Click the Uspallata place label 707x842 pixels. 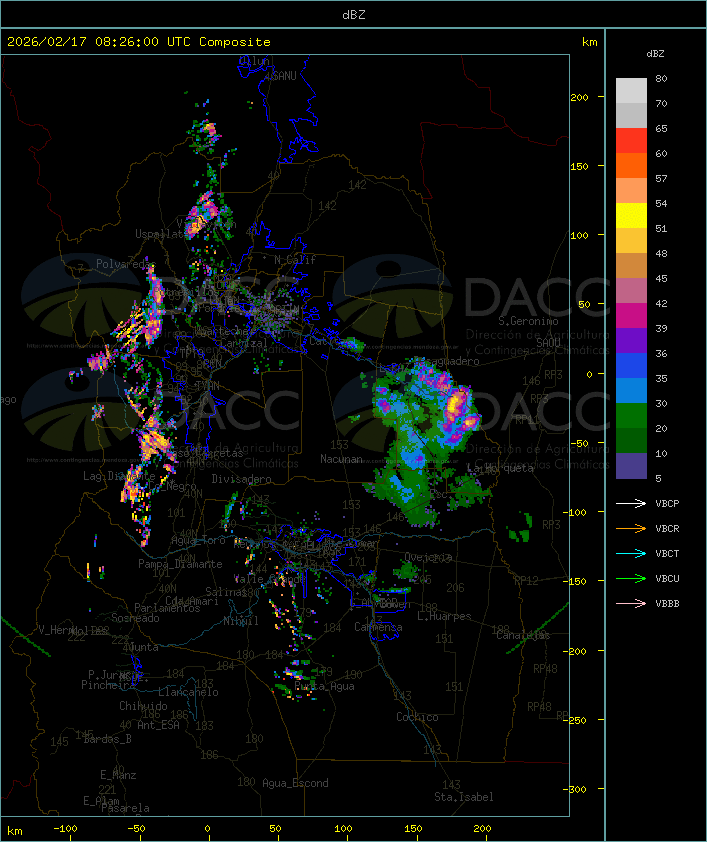click(x=161, y=234)
